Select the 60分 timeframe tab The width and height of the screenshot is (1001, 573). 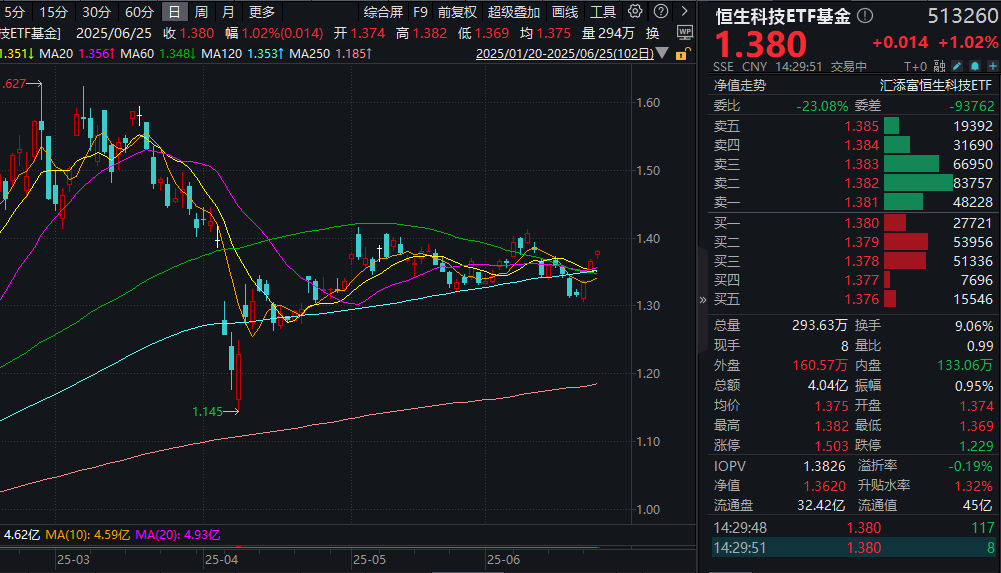coord(139,12)
